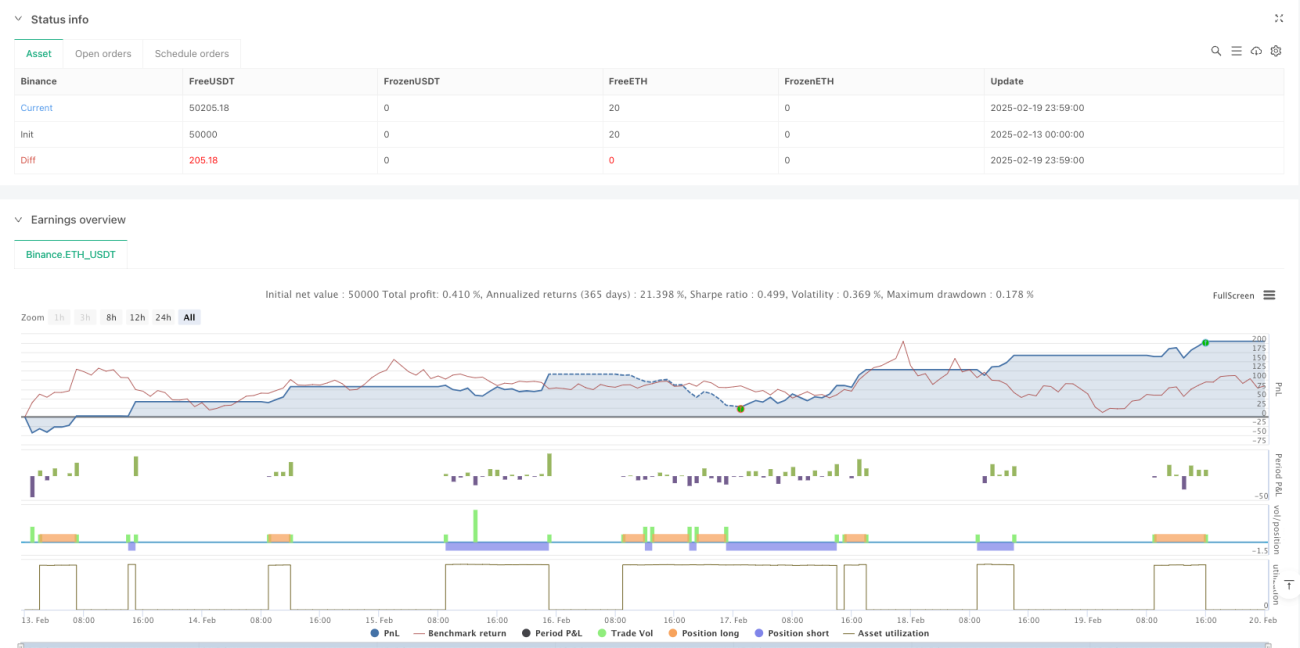The image size is (1300, 648).
Task: Open the table density lines icon
Action: [1236, 51]
